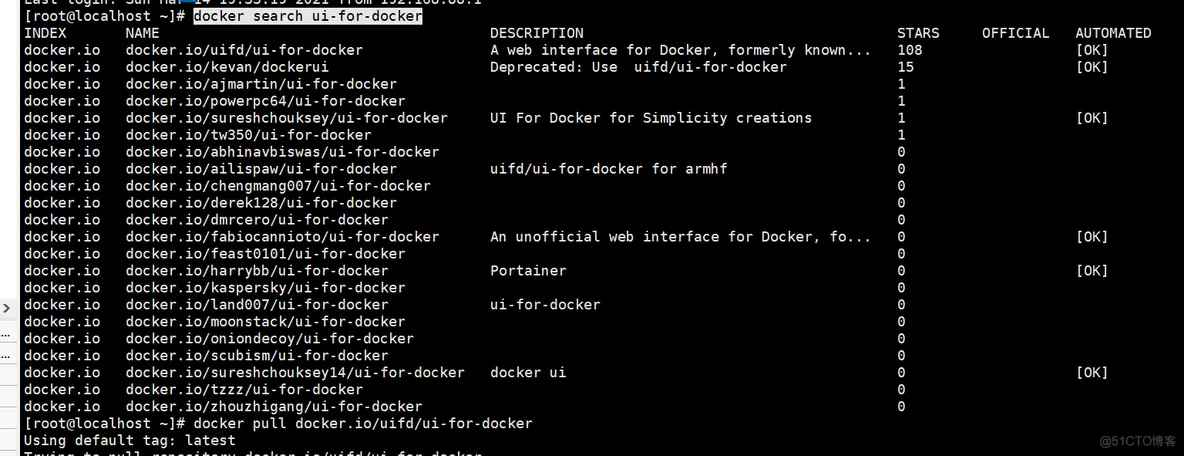
Task: Select the INDEX column header
Action: [45, 33]
